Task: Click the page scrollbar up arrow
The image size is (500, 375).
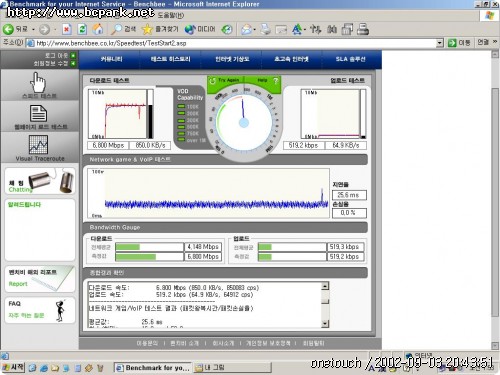Action: click(x=495, y=55)
